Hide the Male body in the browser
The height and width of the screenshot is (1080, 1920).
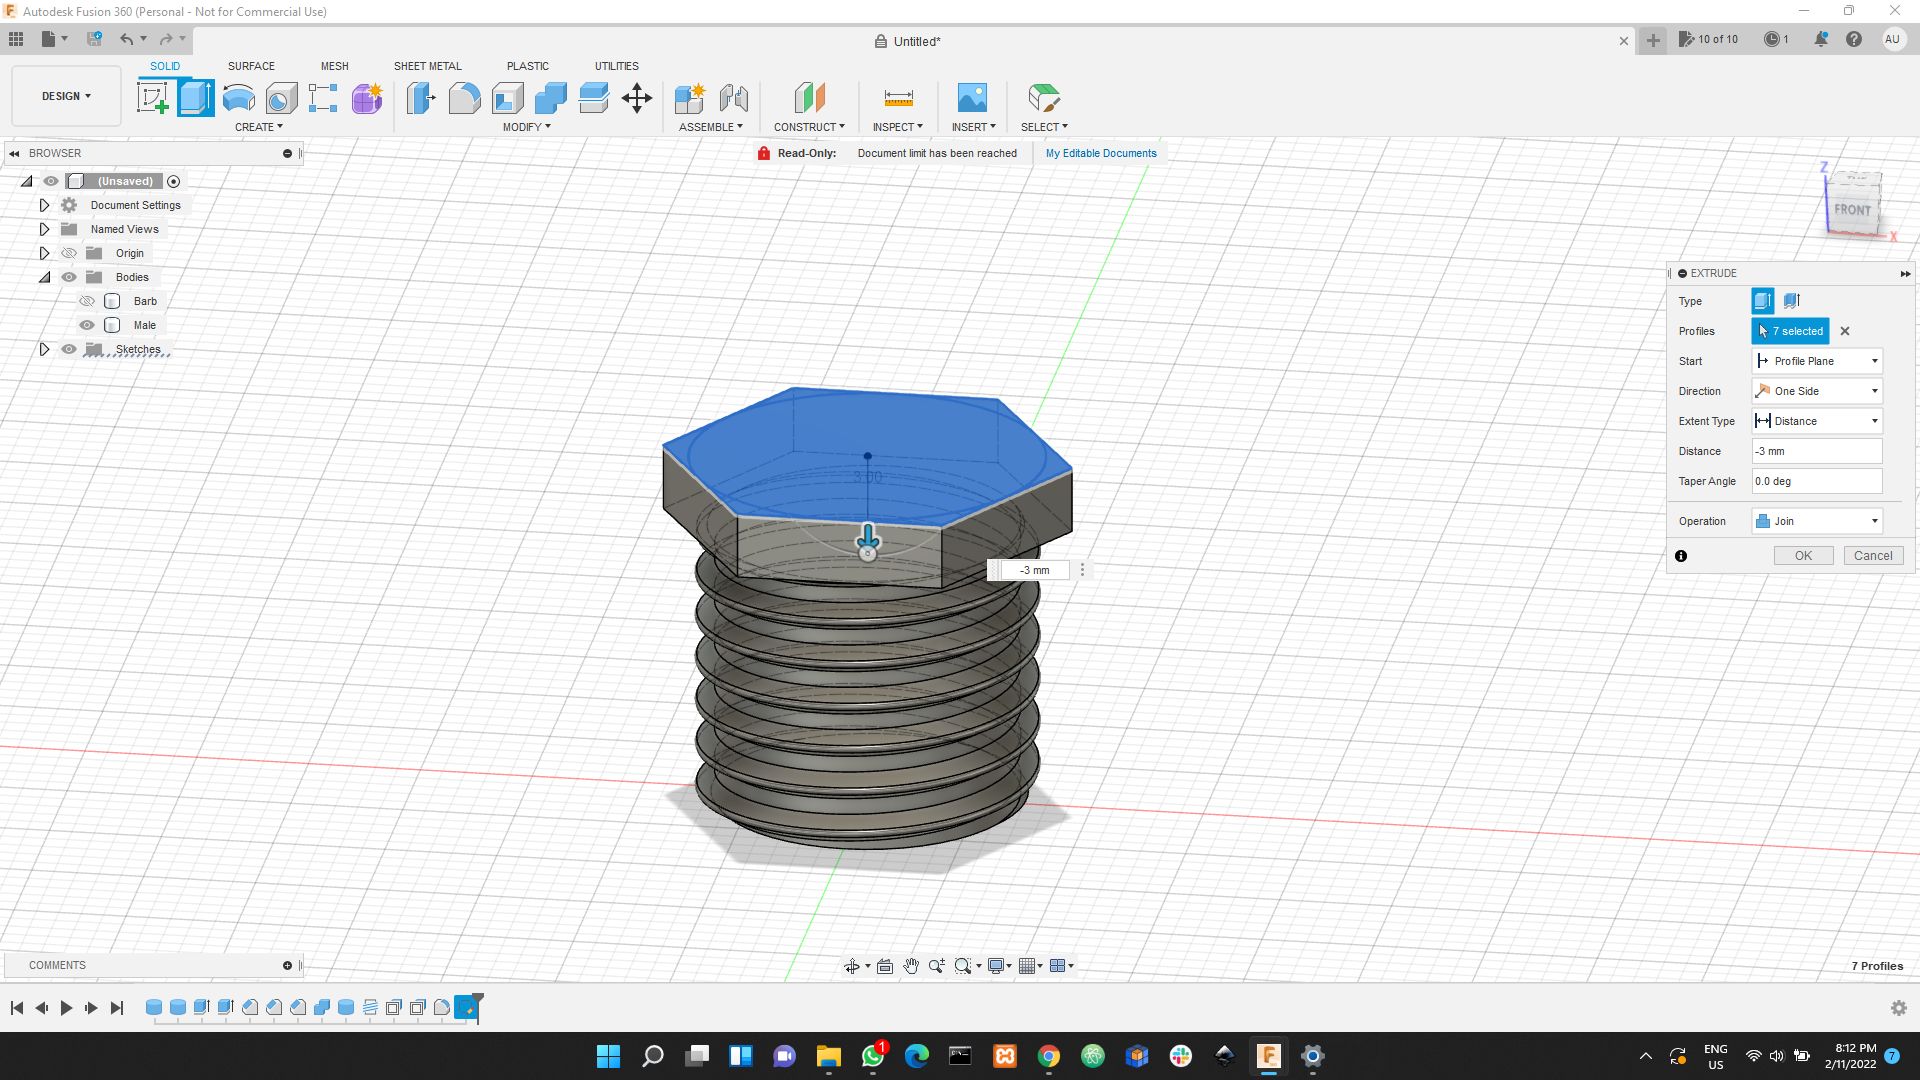(x=87, y=325)
